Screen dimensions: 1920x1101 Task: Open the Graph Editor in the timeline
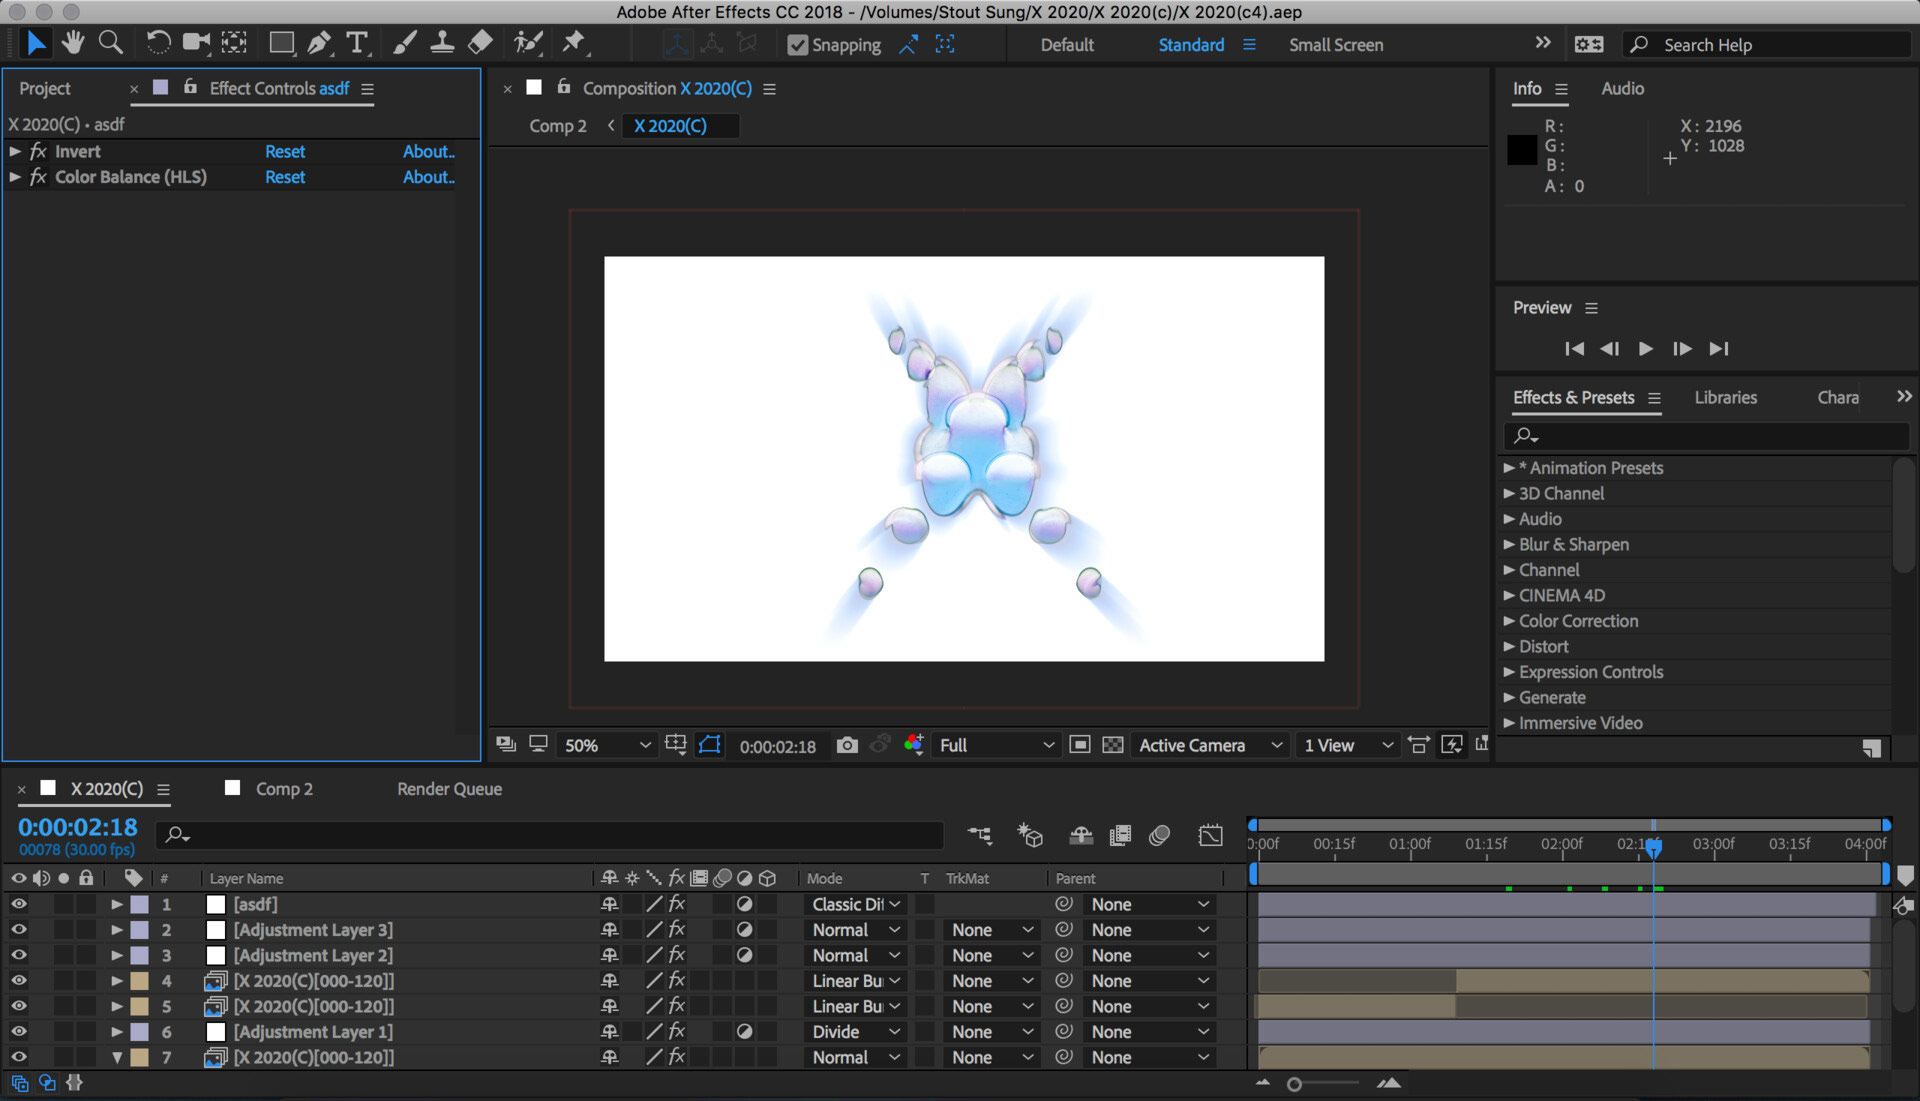click(1211, 835)
